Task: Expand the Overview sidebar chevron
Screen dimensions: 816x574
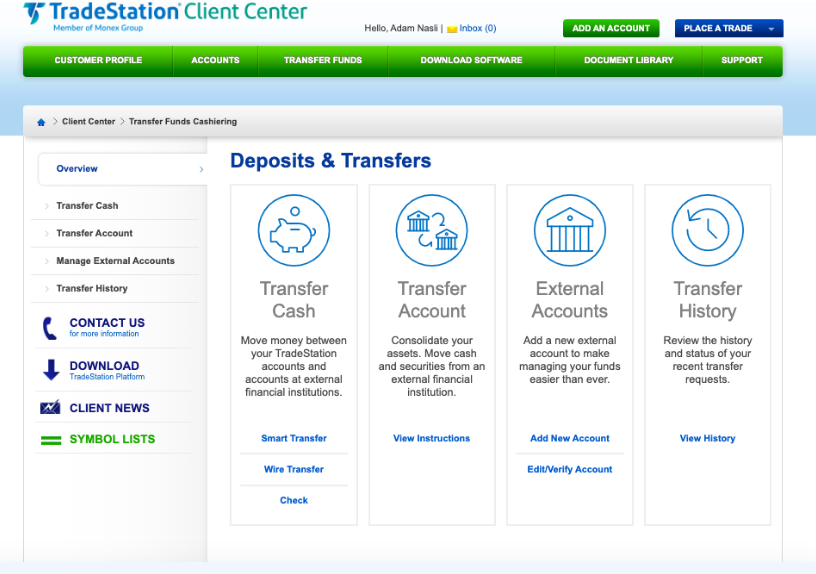Action: [201, 169]
